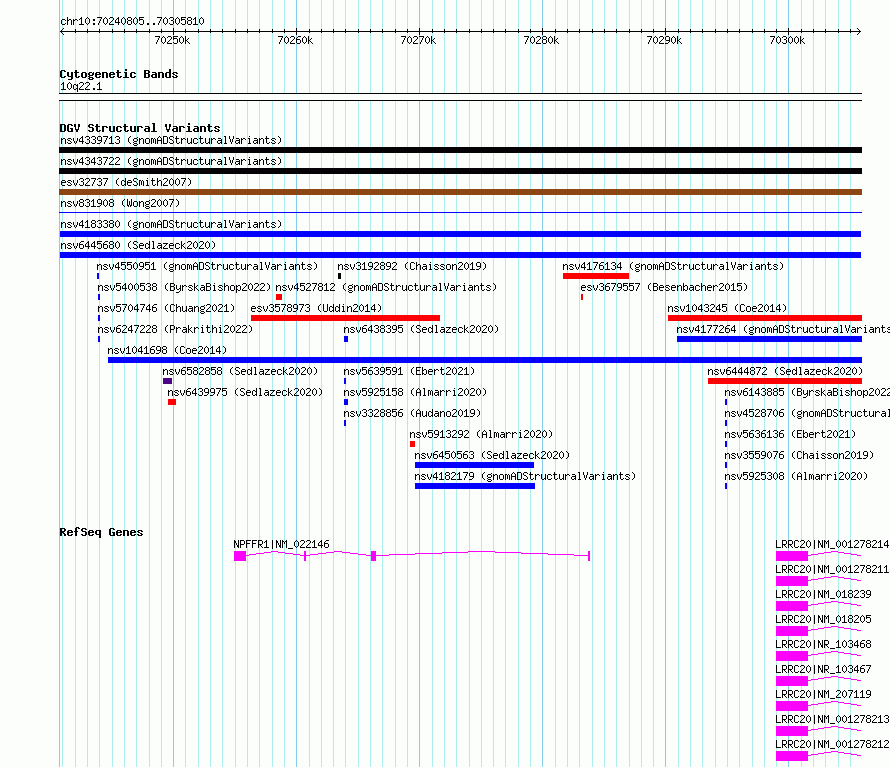Open nsv5925158 (Almarri2020) label
The height and width of the screenshot is (767, 890).
pyautogui.click(x=415, y=392)
